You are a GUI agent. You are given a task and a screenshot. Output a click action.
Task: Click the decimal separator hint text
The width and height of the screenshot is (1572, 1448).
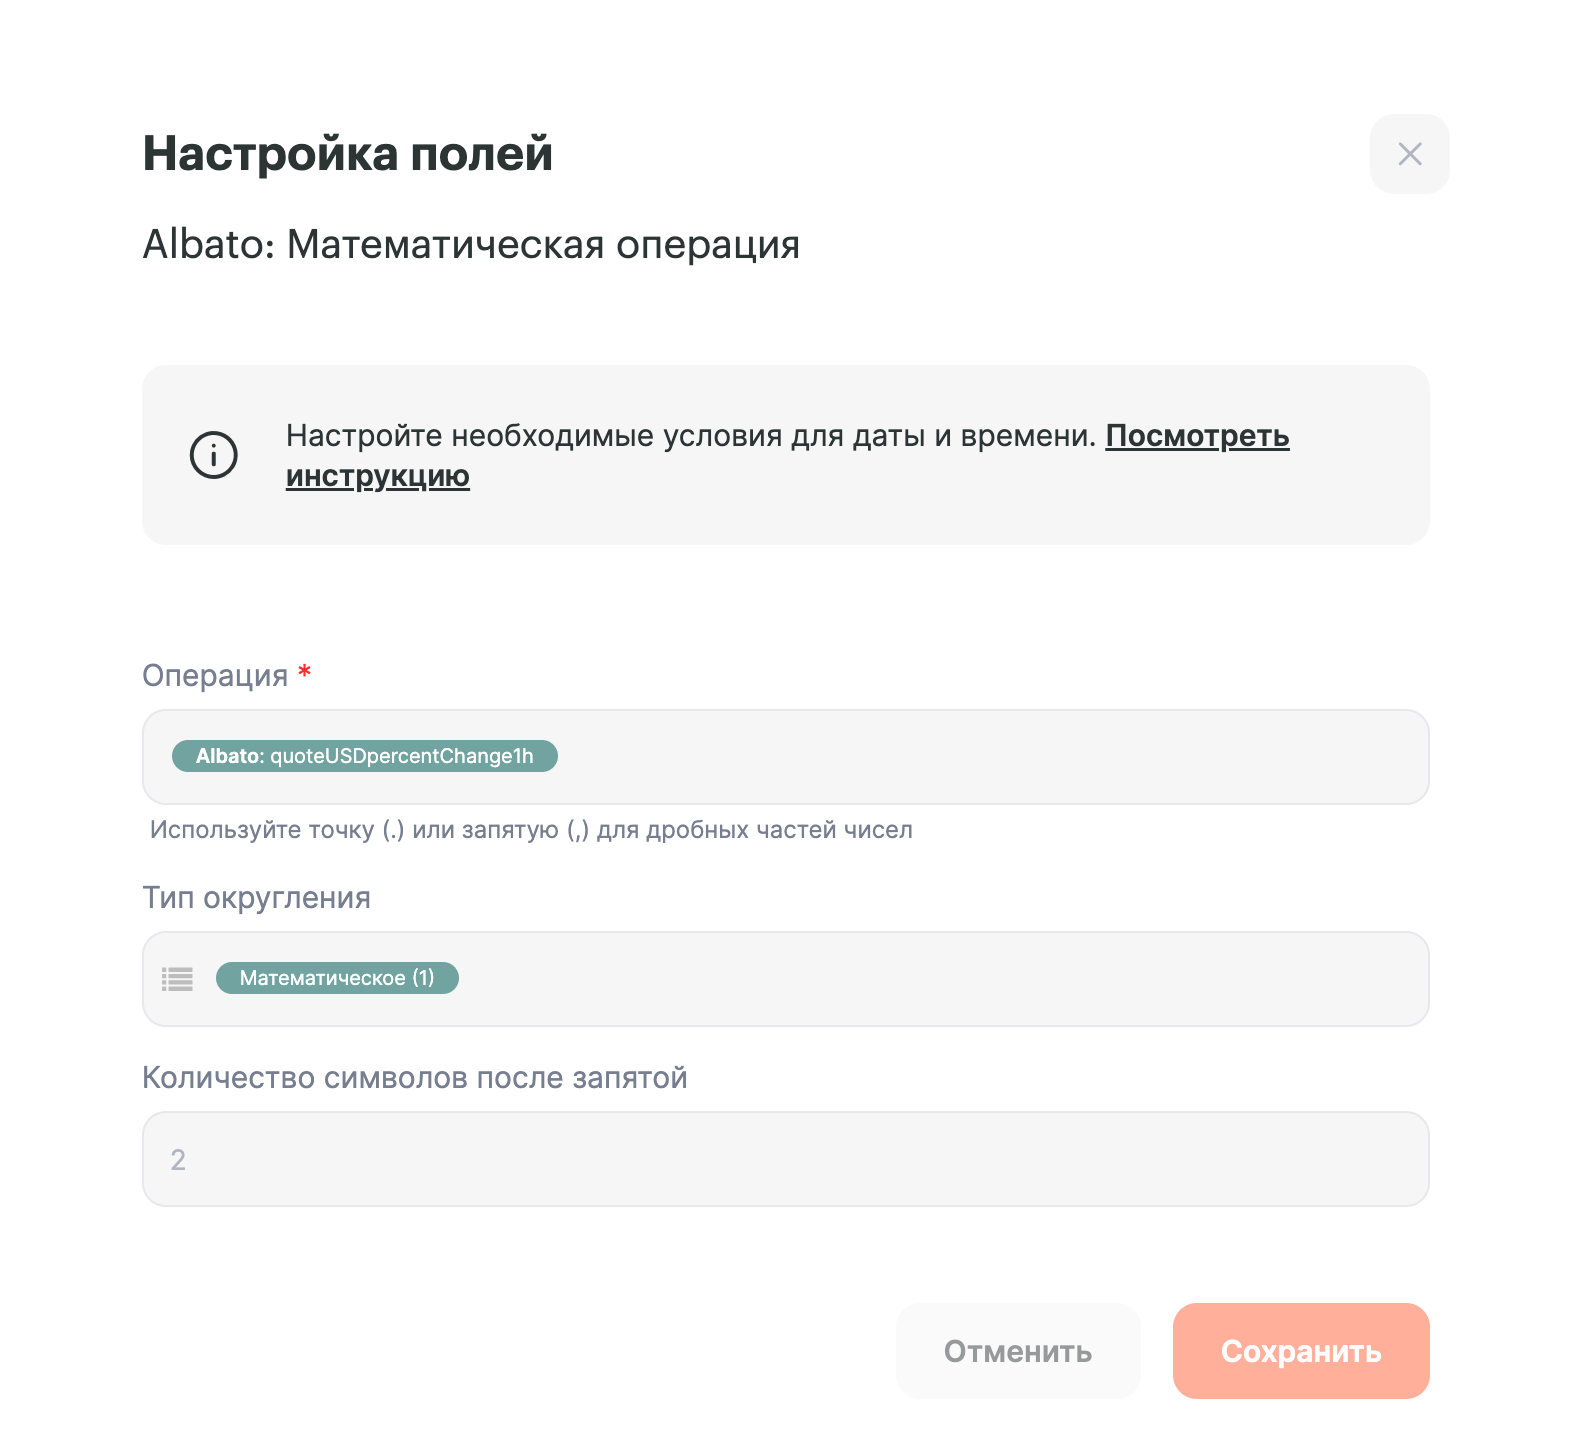pos(530,830)
